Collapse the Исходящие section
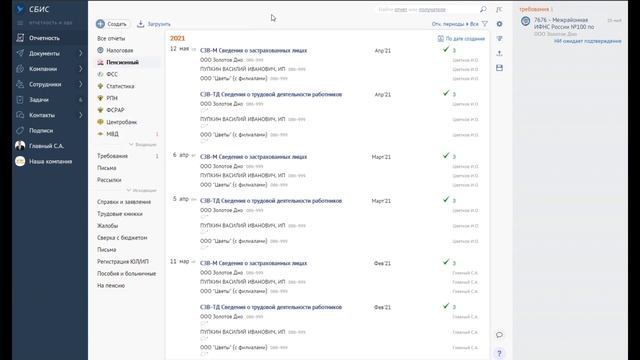Viewport: 640px width, 360px height. [x=141, y=190]
